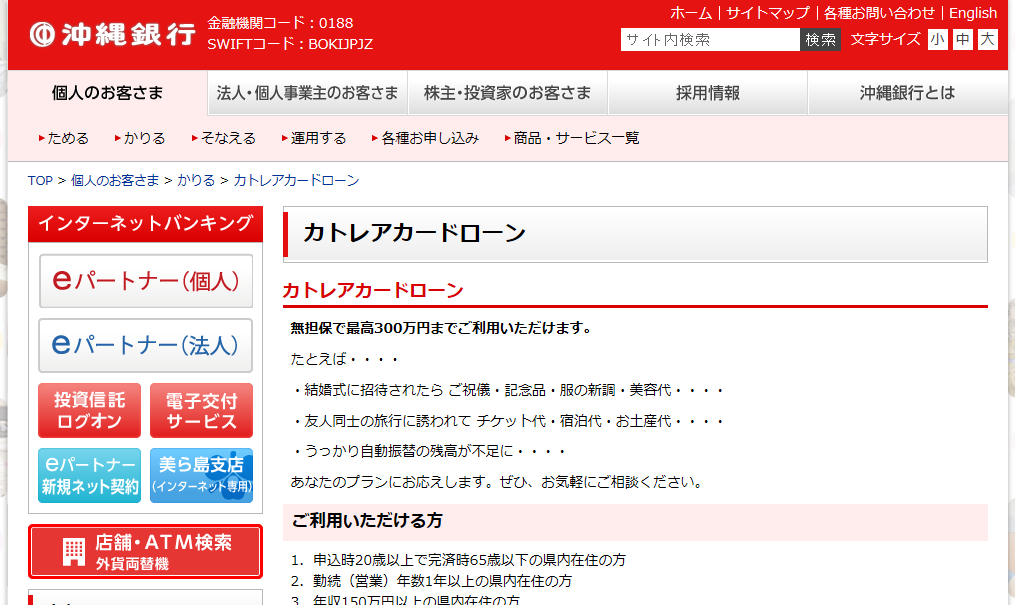Click the 結婚式に招待されたら bullet line

pos(507,390)
